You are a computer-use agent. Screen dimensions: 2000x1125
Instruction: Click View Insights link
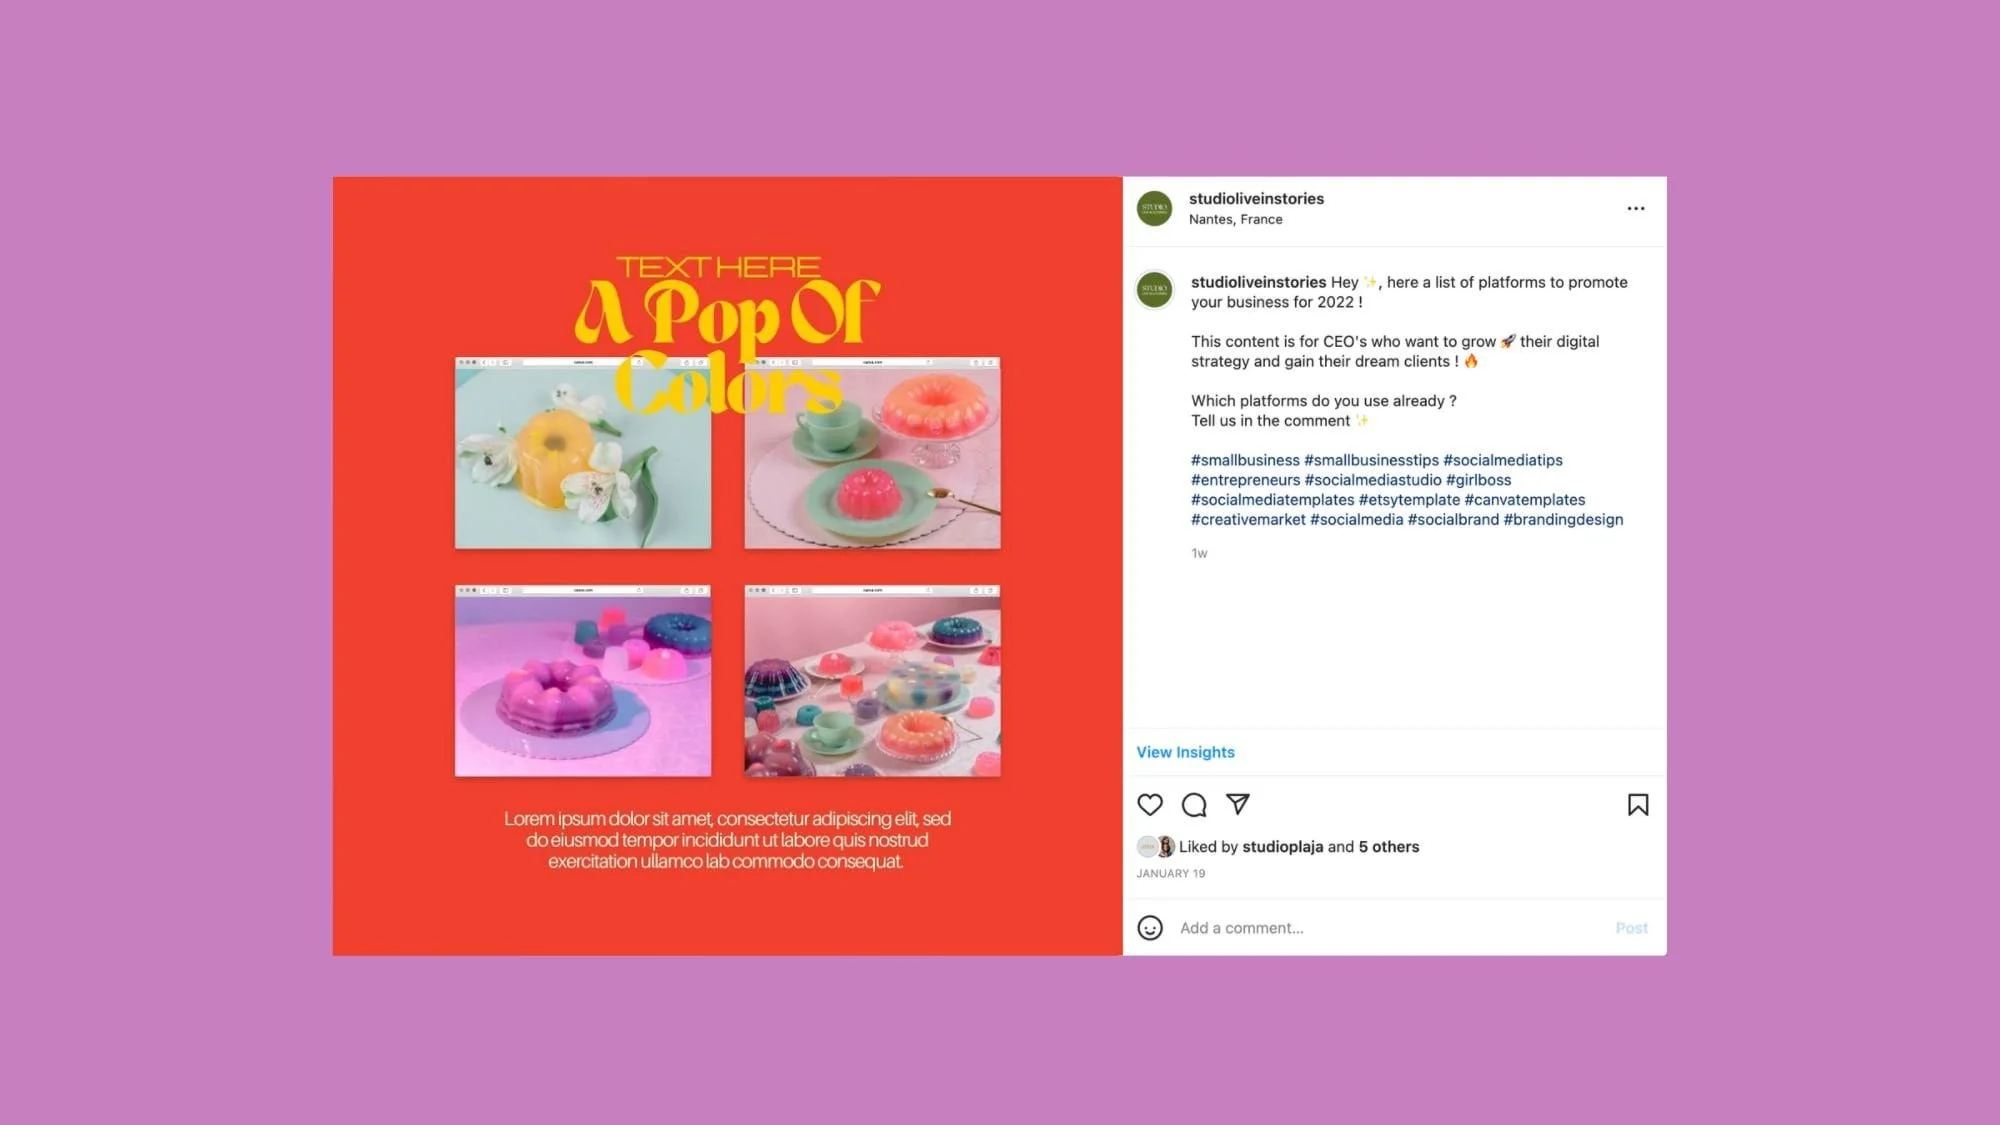[1185, 752]
